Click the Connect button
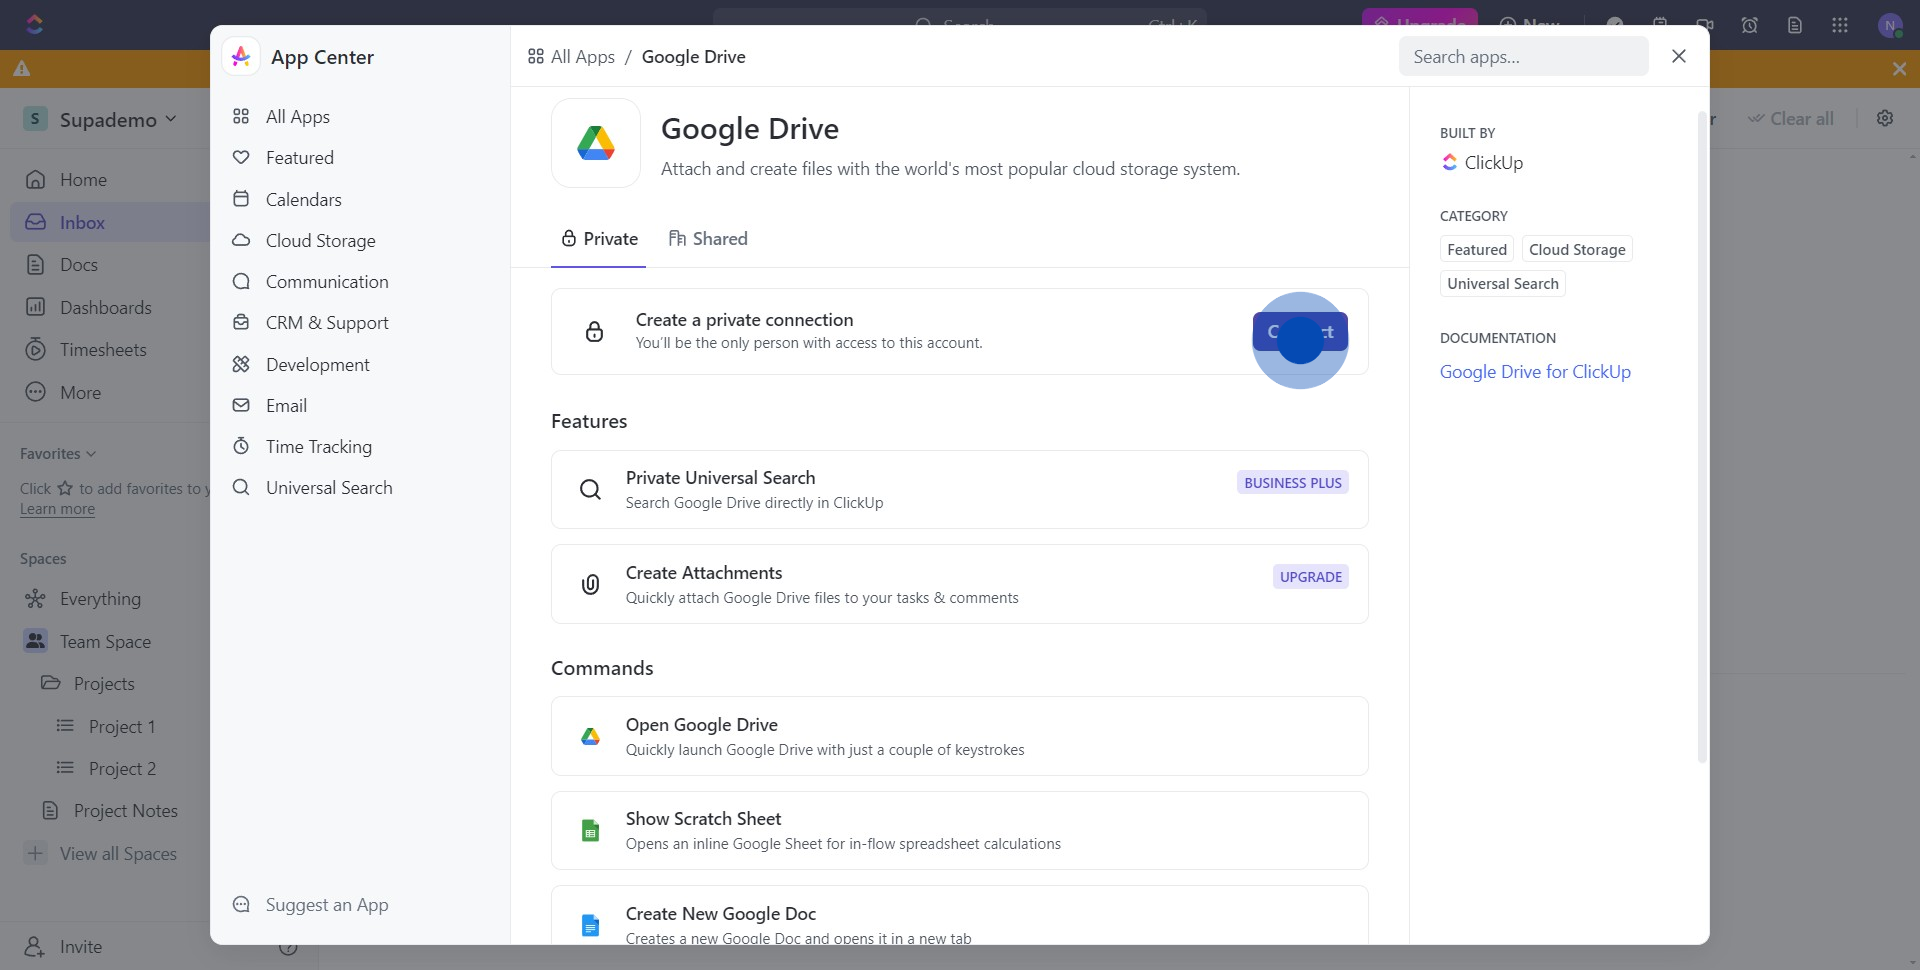This screenshot has height=970, width=1920. coord(1299,332)
